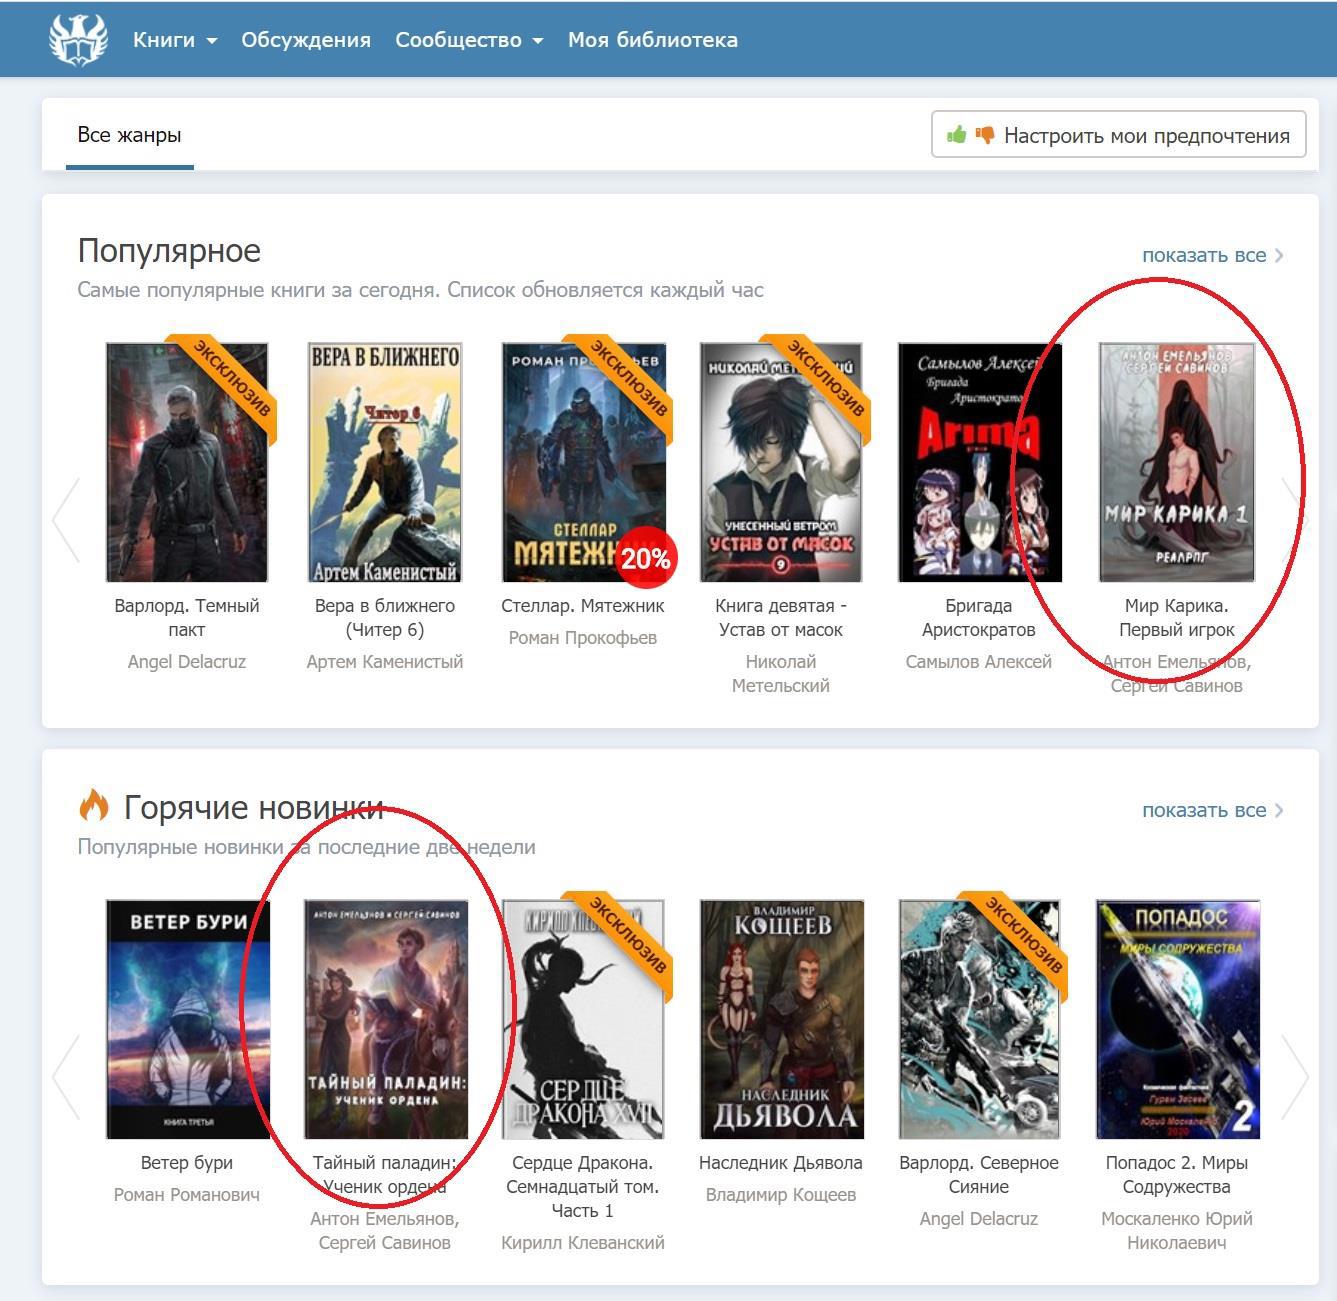Image resolution: width=1337 pixels, height=1301 pixels.
Task: Click the fire icon beside Горячие новинки
Action: pyautogui.click(x=93, y=806)
